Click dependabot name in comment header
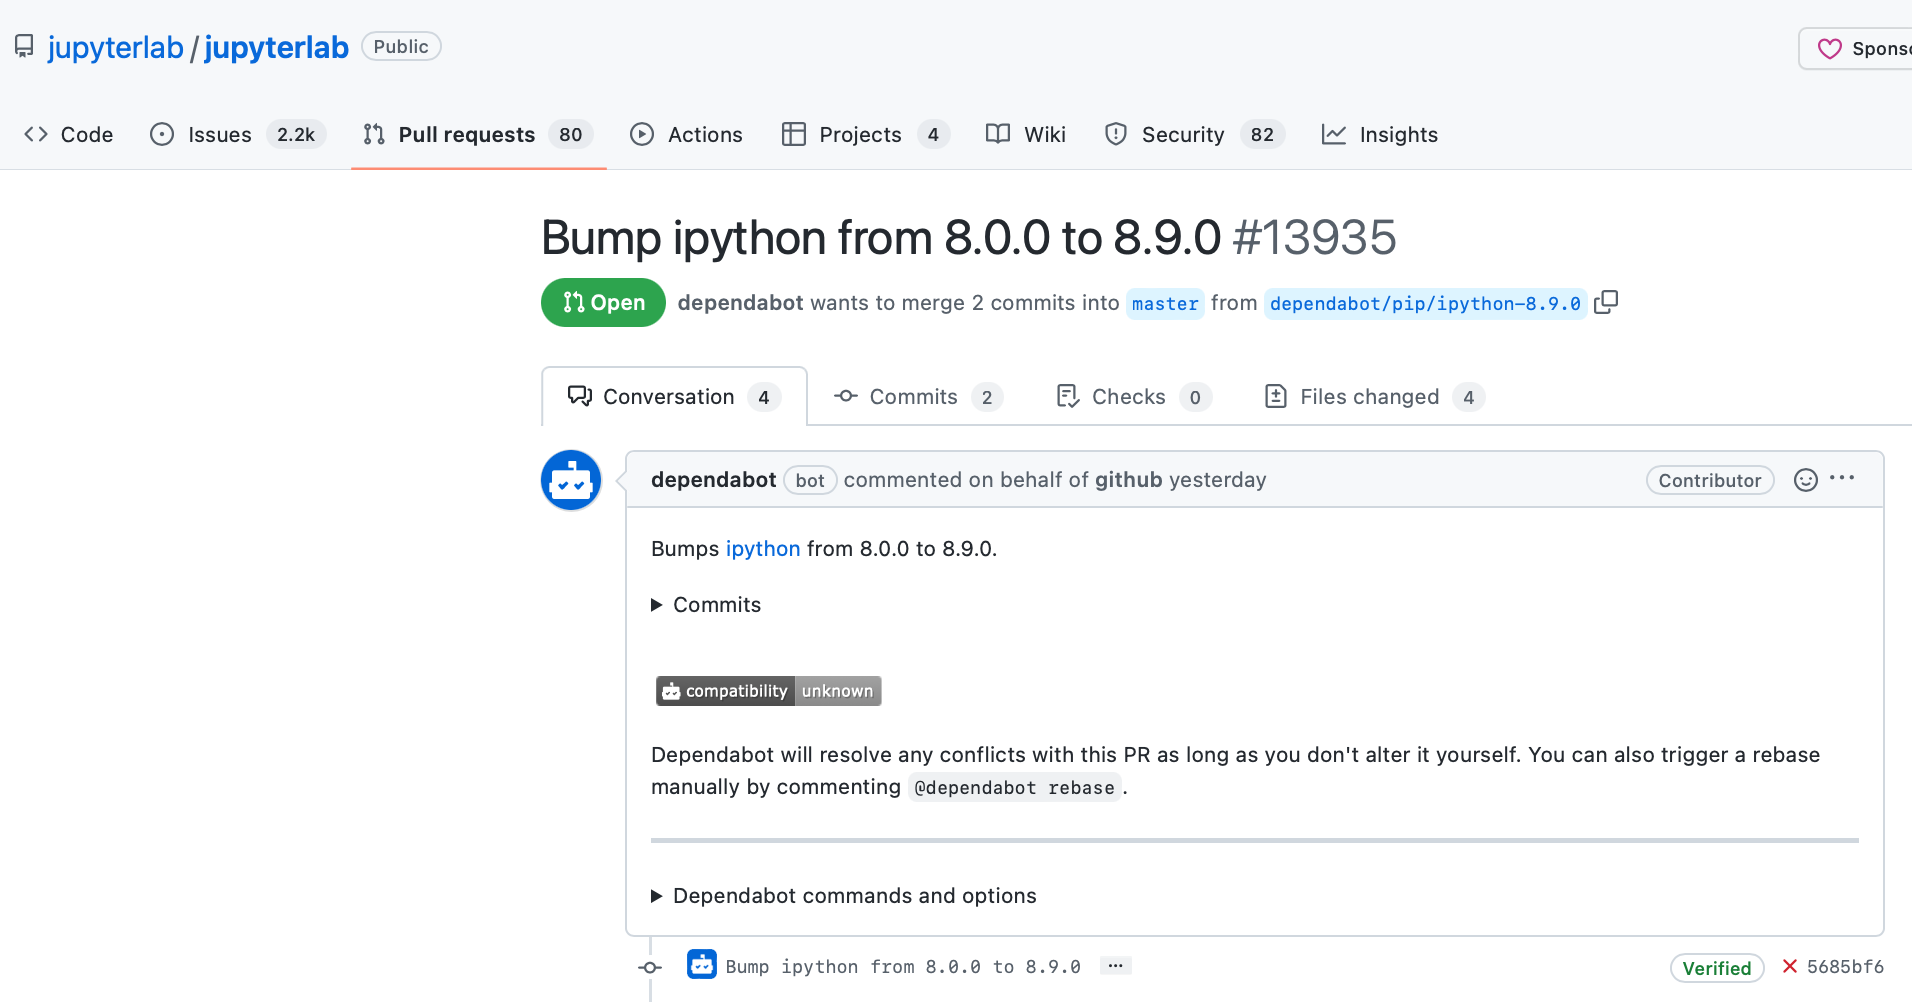The width and height of the screenshot is (1912, 1002). point(713,480)
